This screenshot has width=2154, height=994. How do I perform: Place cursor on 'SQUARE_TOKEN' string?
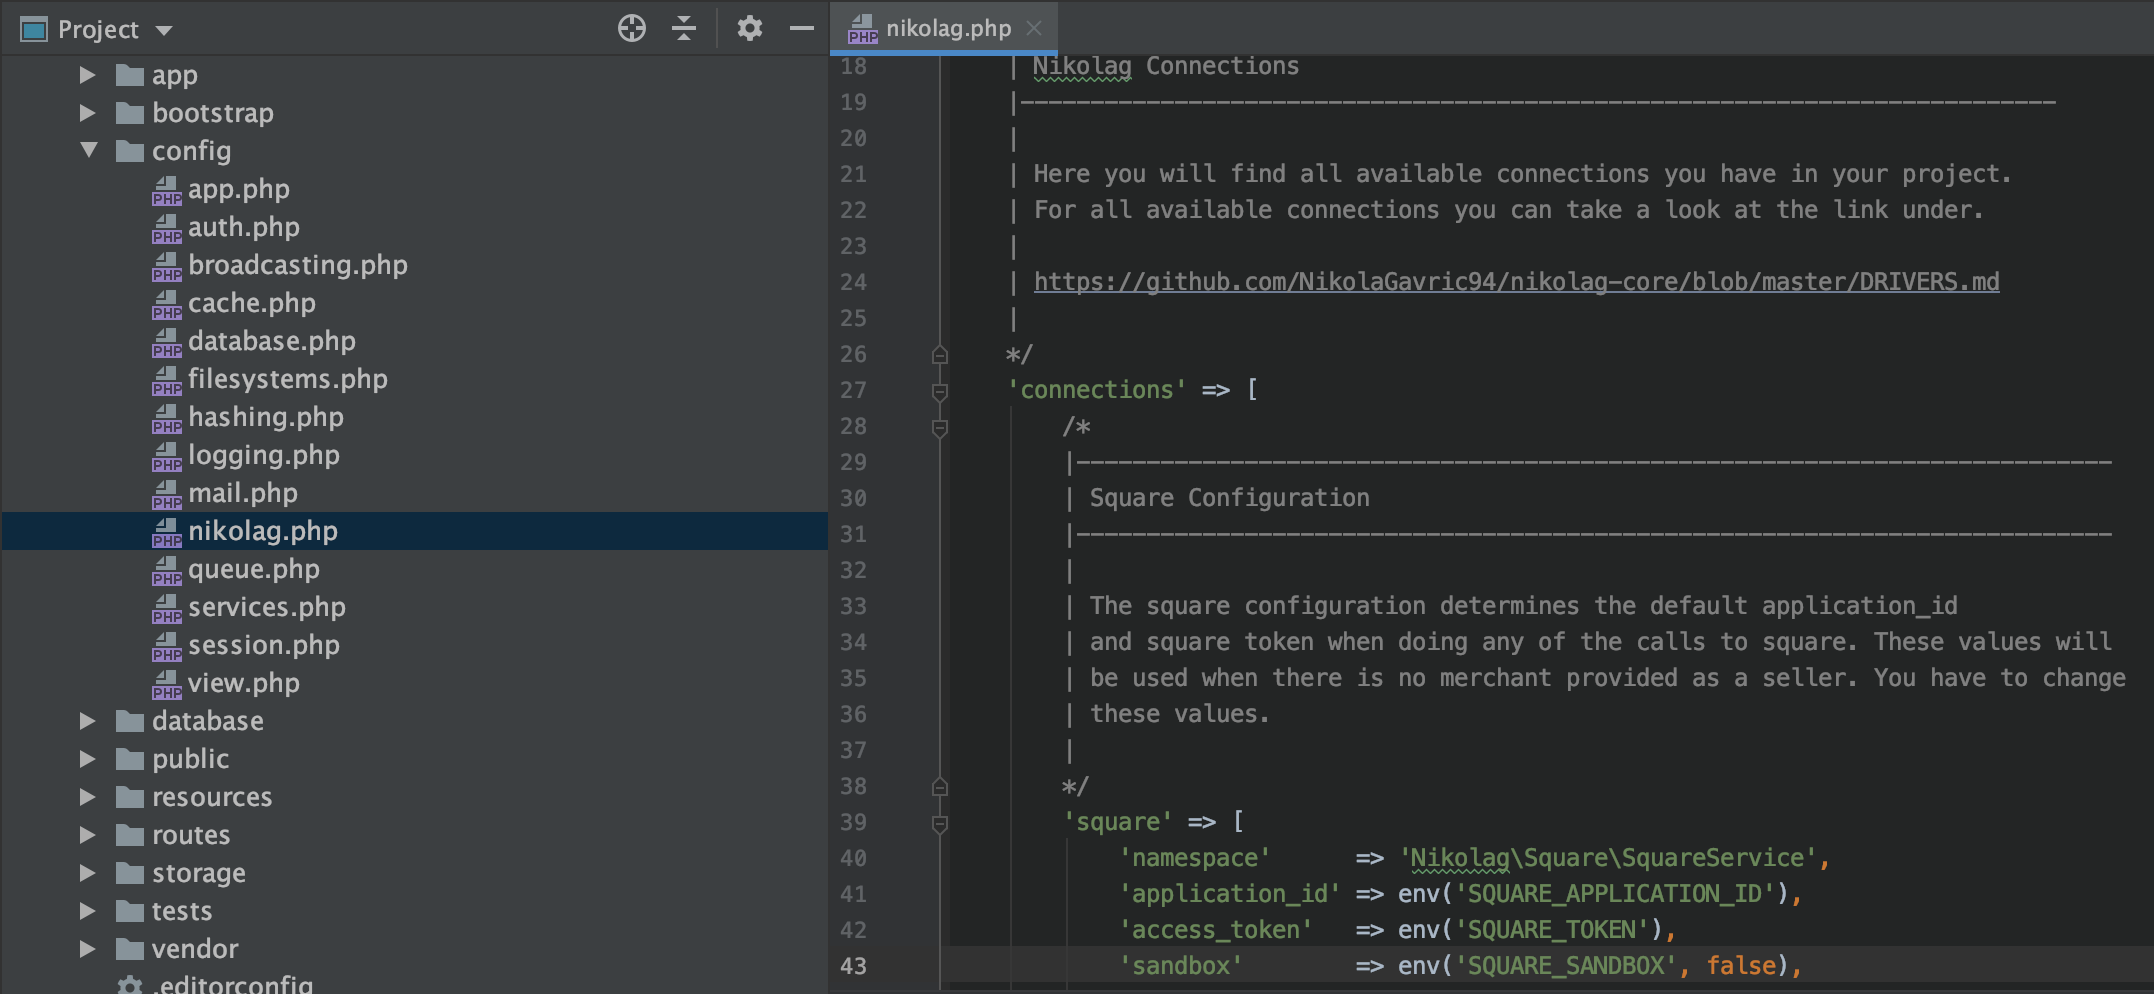pos(1551,930)
